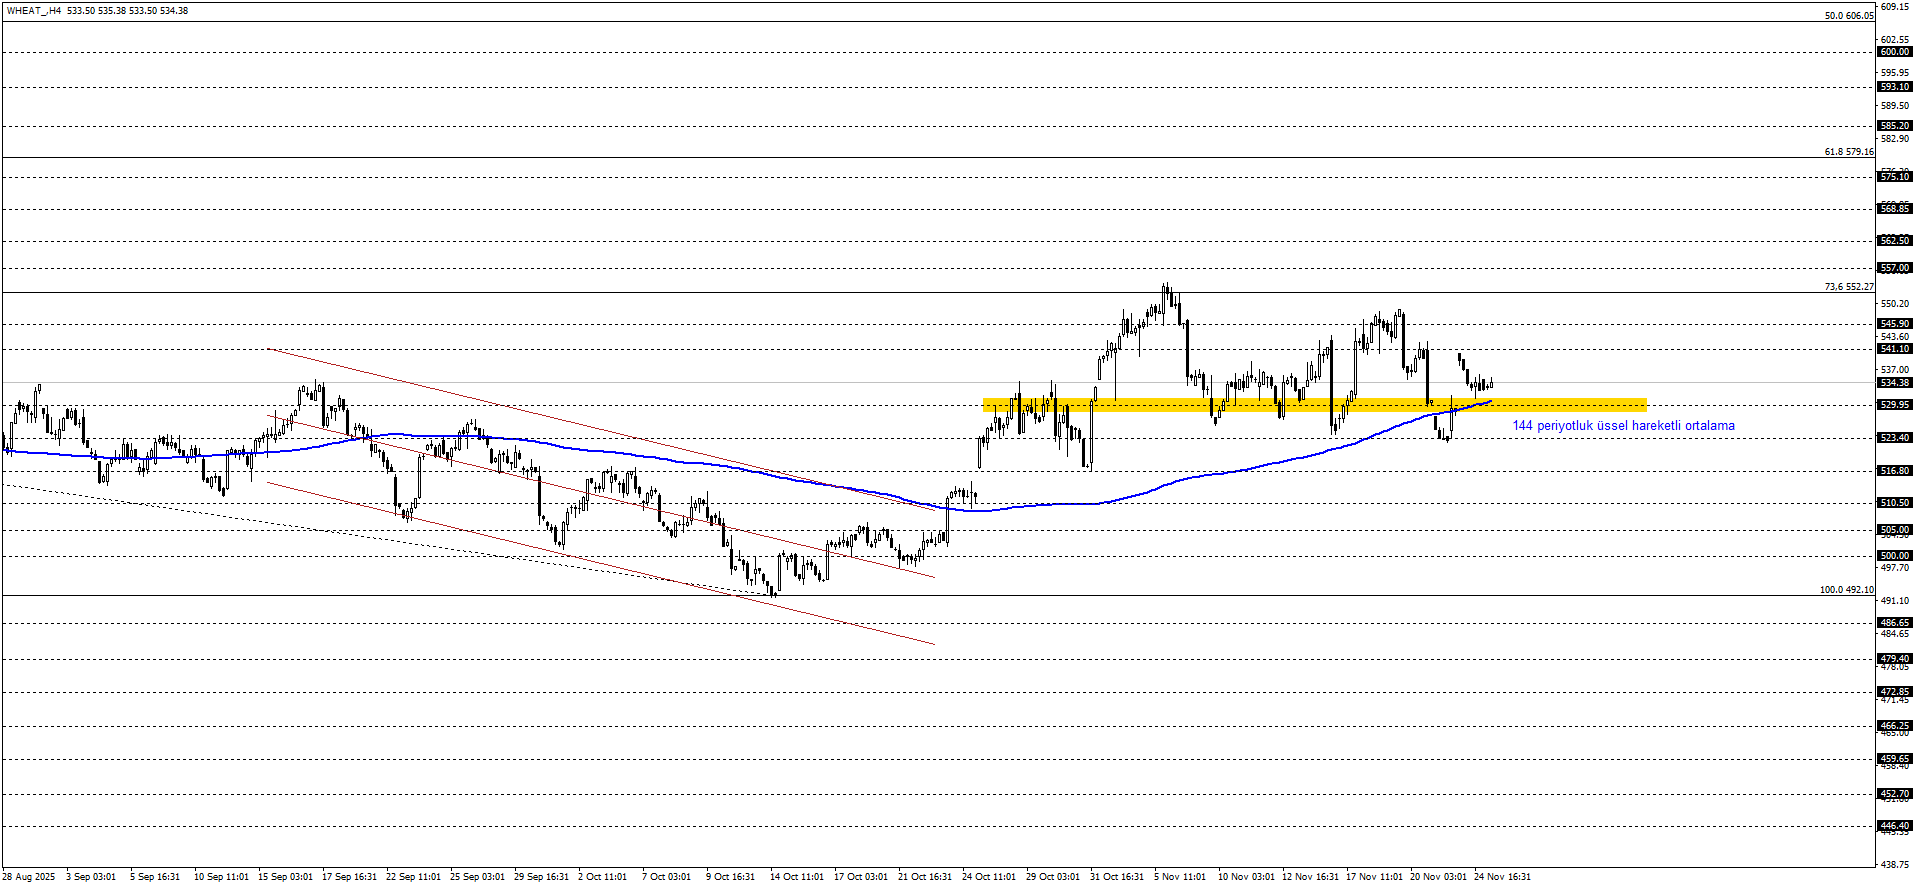Image resolution: width=1916 pixels, height=888 pixels.
Task: Click the 61.8 579.16 Fibonacci level label
Action: click(1848, 152)
